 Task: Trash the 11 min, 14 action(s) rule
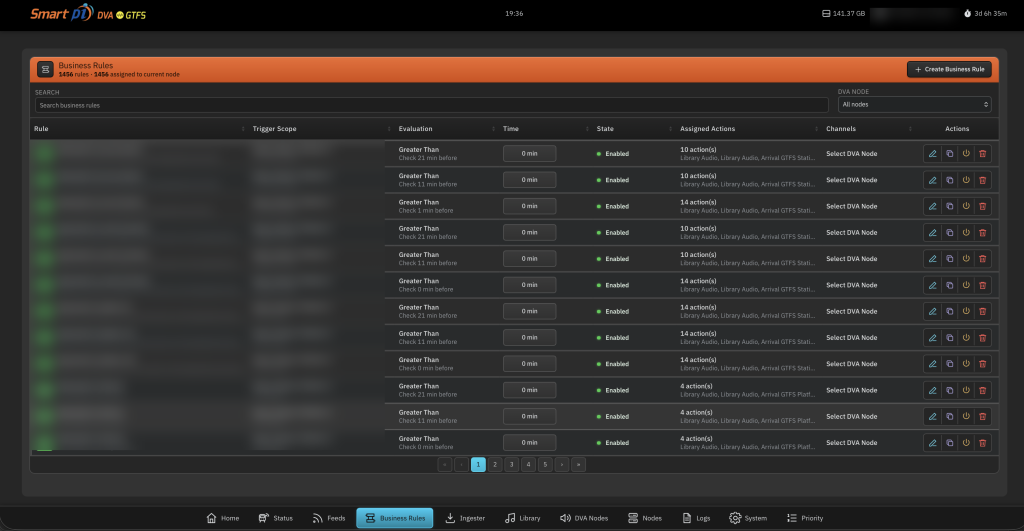pos(982,338)
